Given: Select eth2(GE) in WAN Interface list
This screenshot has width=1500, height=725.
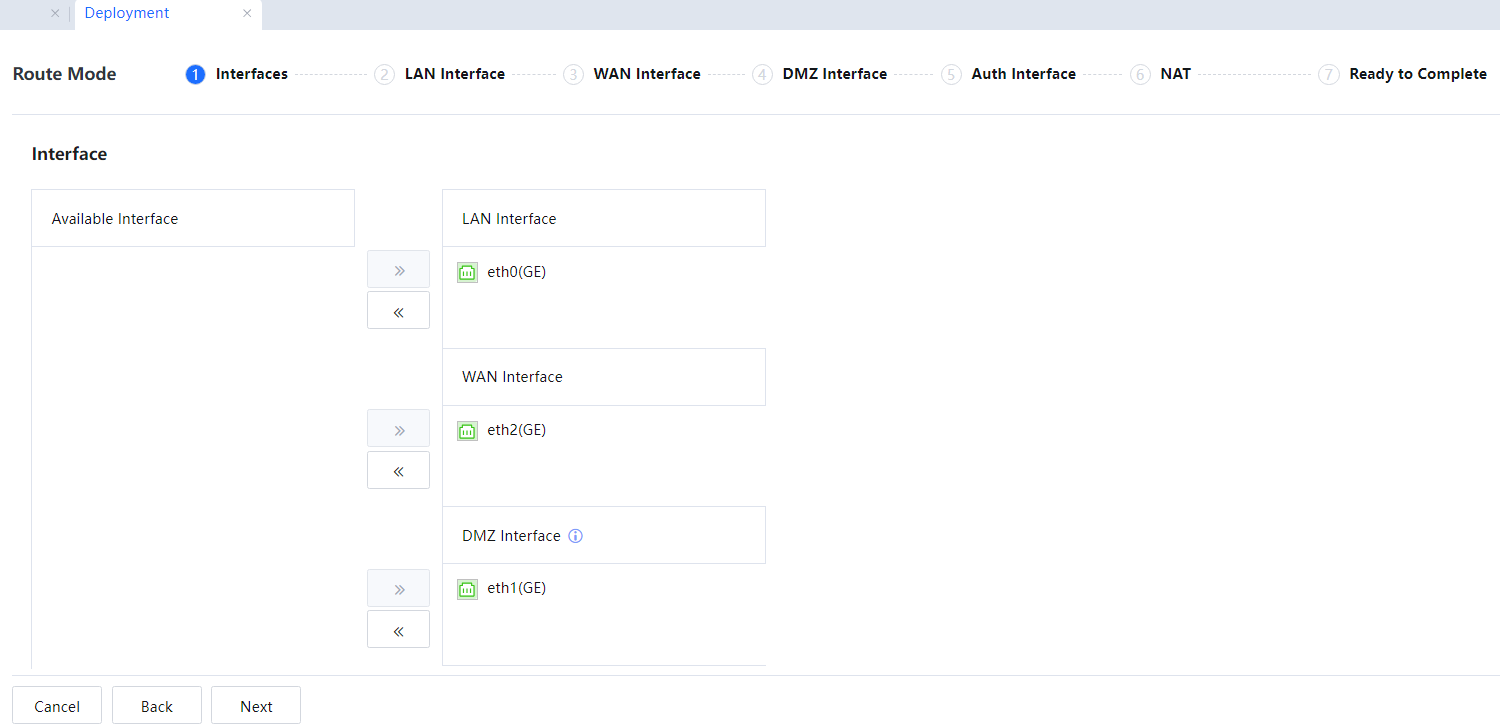Looking at the screenshot, I should point(516,431).
